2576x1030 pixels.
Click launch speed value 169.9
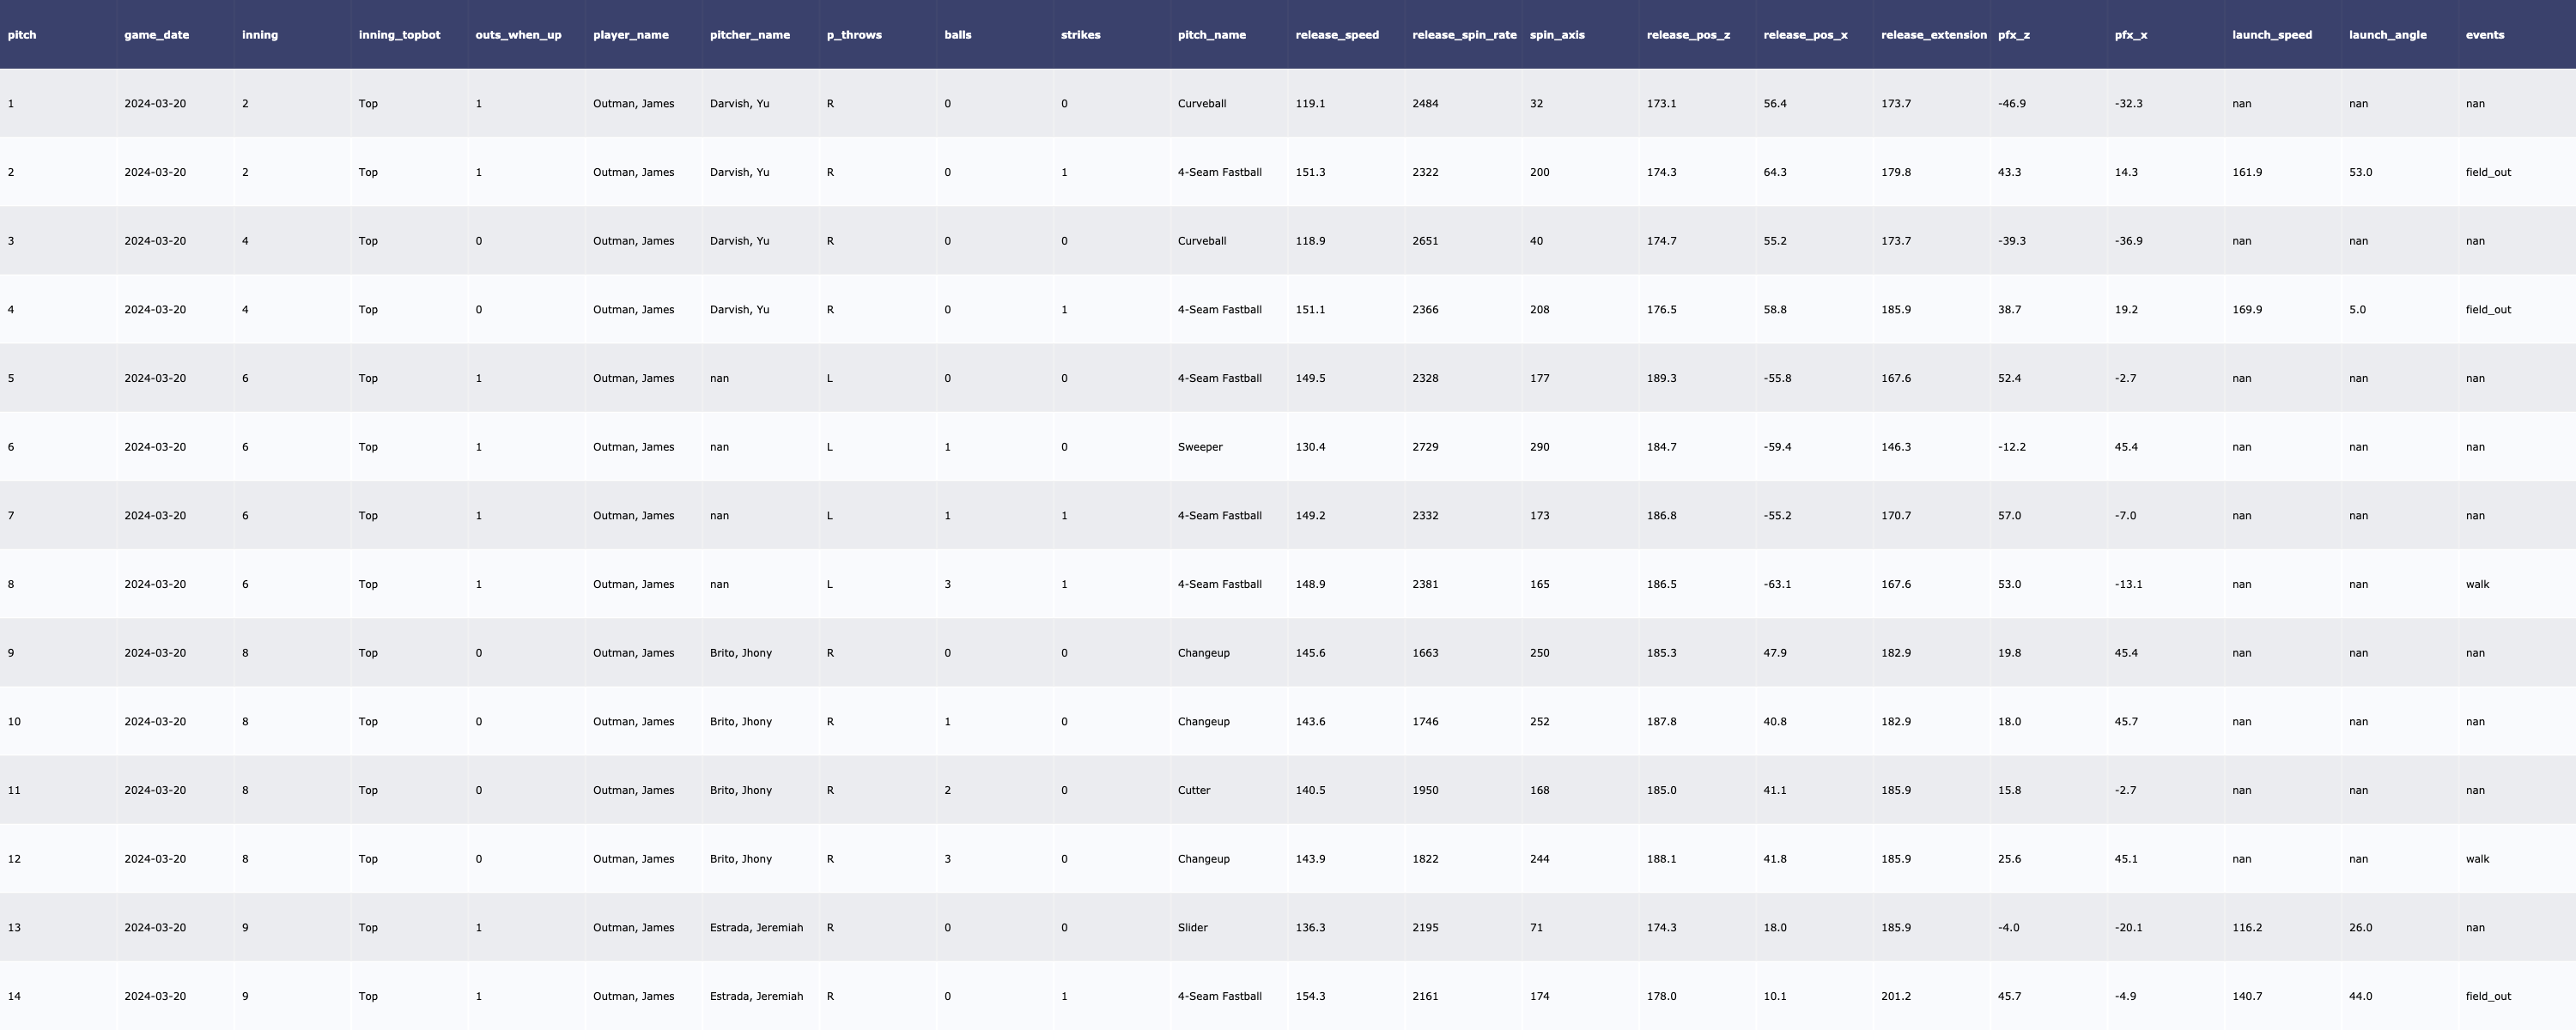point(2246,310)
